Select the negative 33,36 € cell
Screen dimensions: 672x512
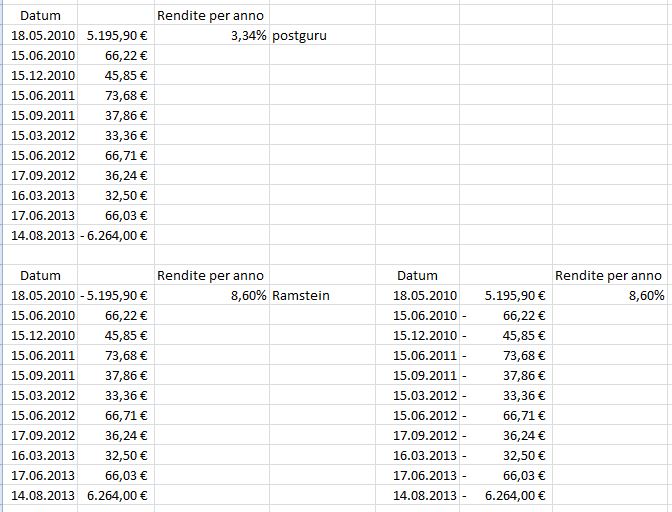[x=505, y=395]
